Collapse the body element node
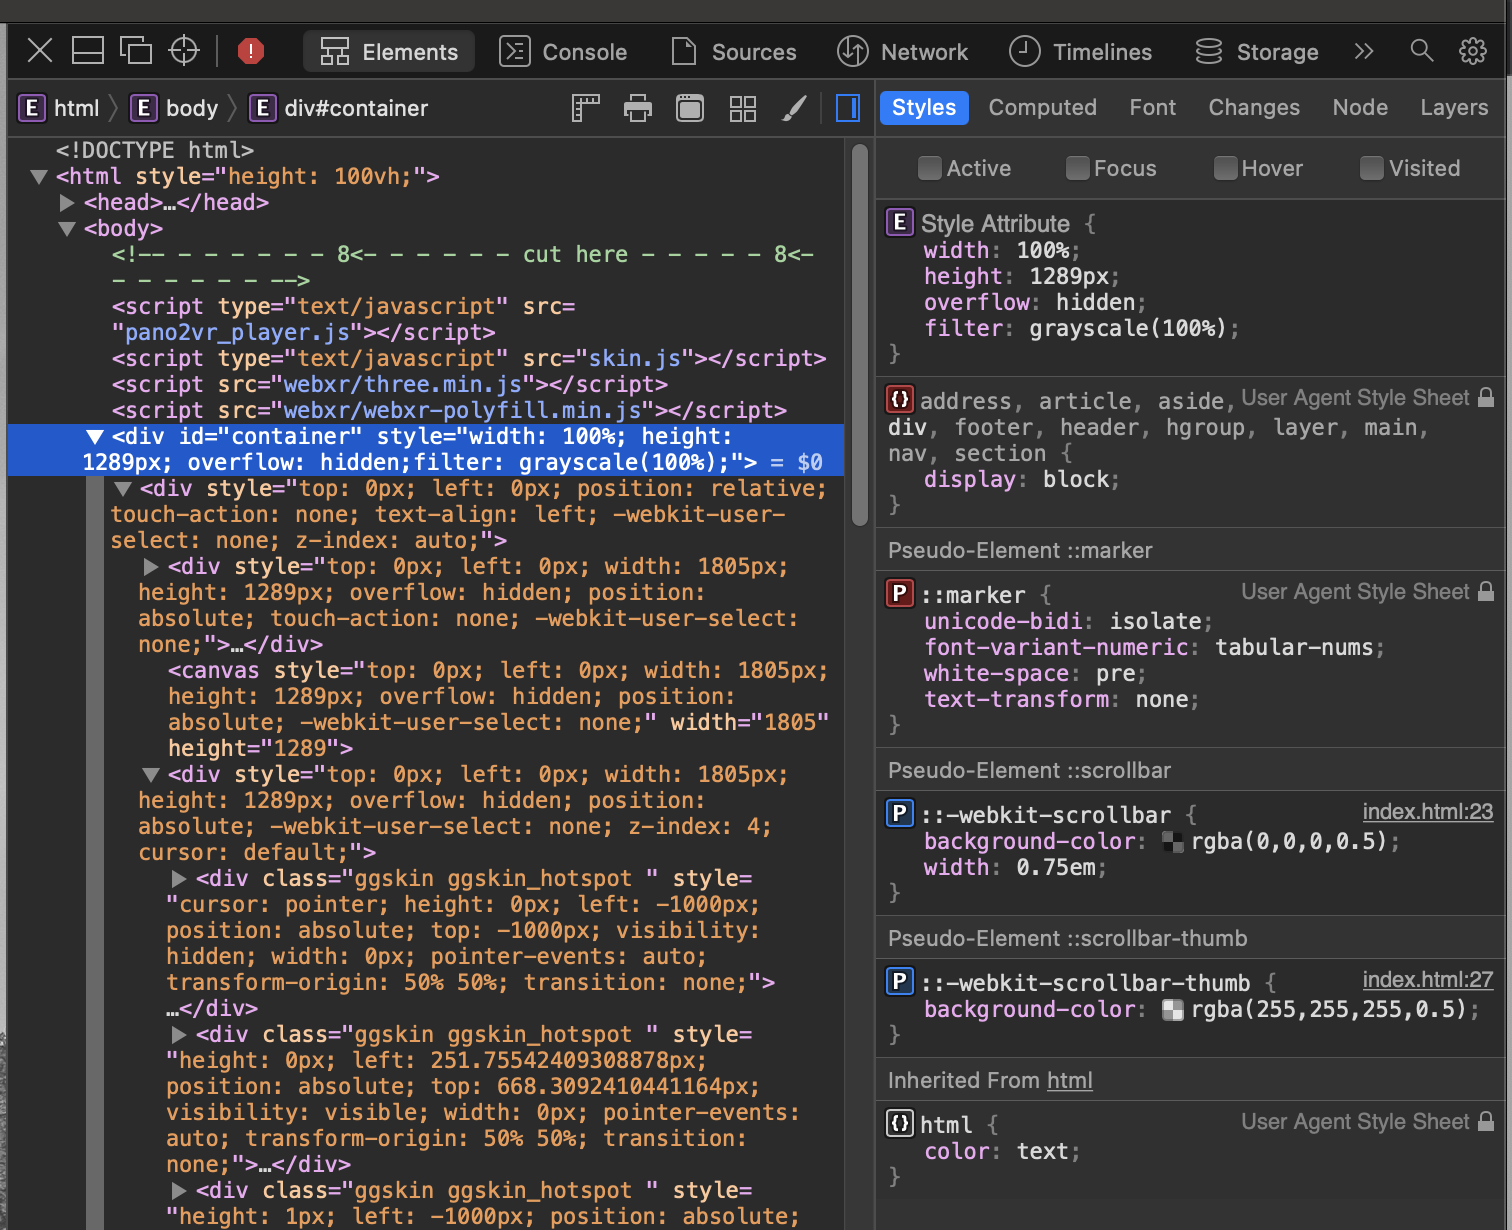 coord(67,229)
